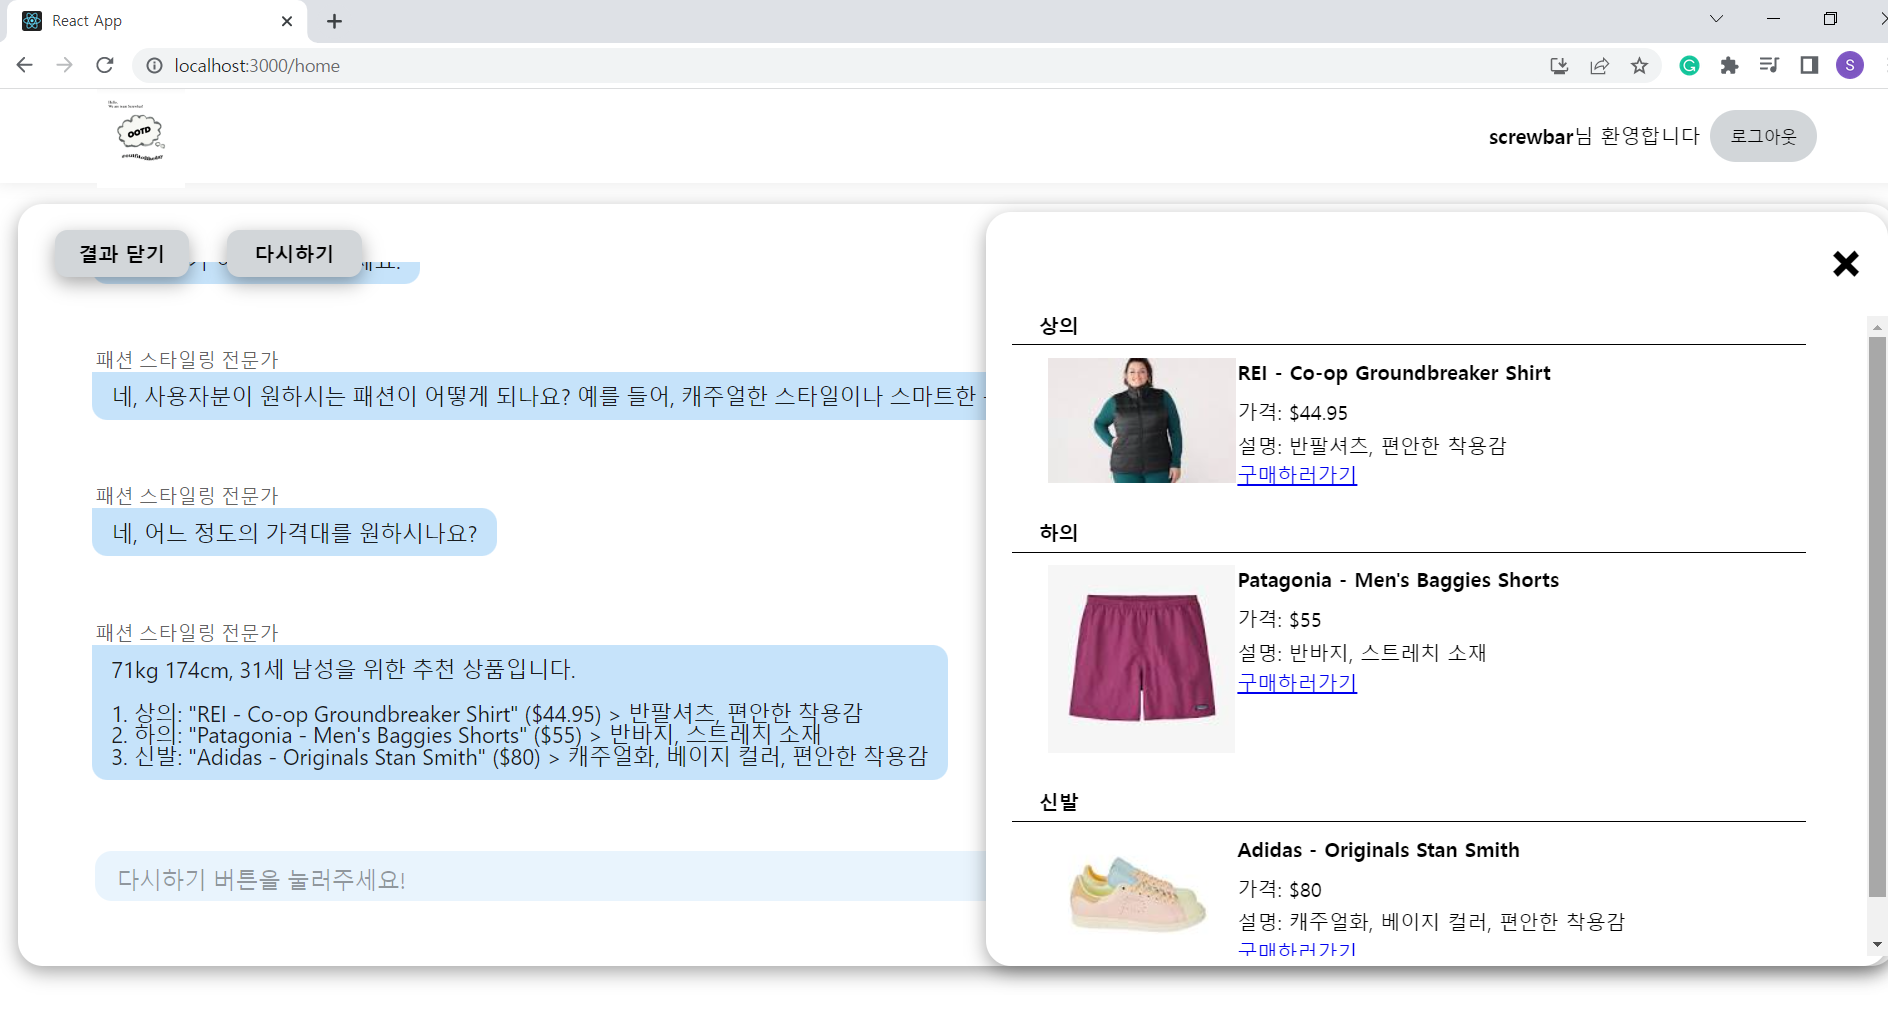Viewport: 1888px width, 1023px height.
Task: Open purchase link for Baggies Shorts
Action: click(x=1297, y=683)
